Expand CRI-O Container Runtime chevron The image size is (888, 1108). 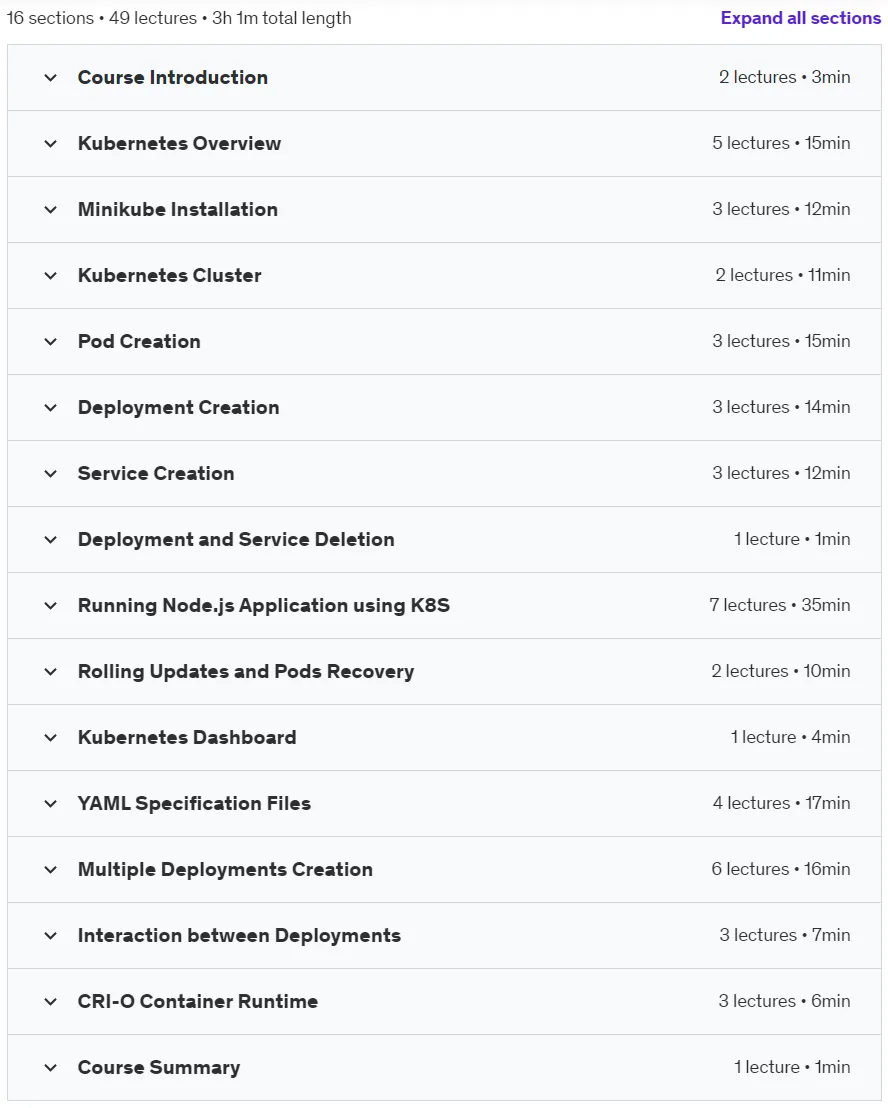[50, 1002]
